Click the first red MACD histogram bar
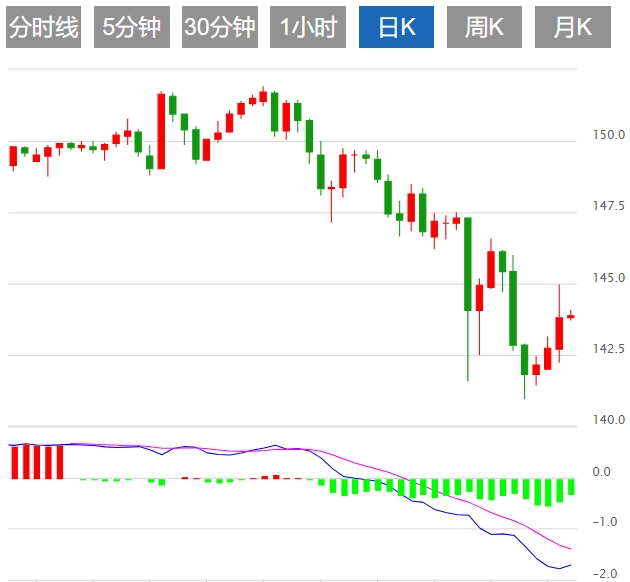 point(13,462)
